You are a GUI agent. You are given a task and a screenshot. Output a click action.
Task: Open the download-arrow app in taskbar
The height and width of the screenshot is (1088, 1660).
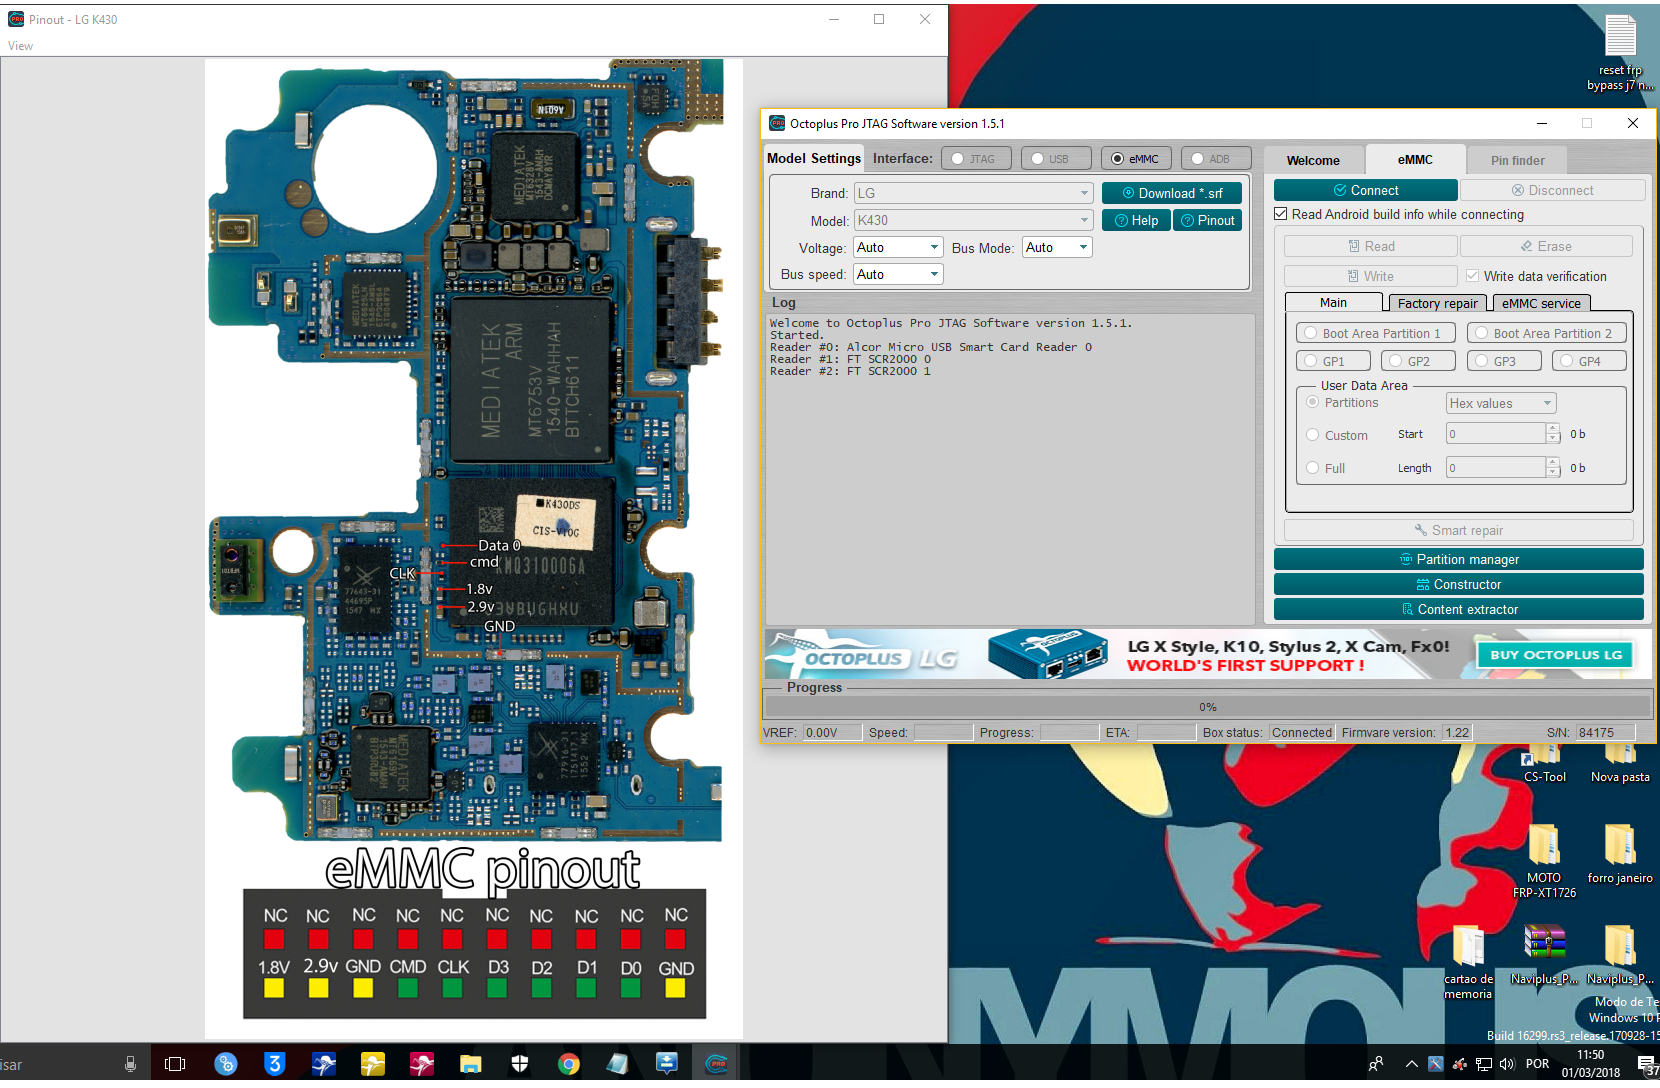coord(667,1064)
